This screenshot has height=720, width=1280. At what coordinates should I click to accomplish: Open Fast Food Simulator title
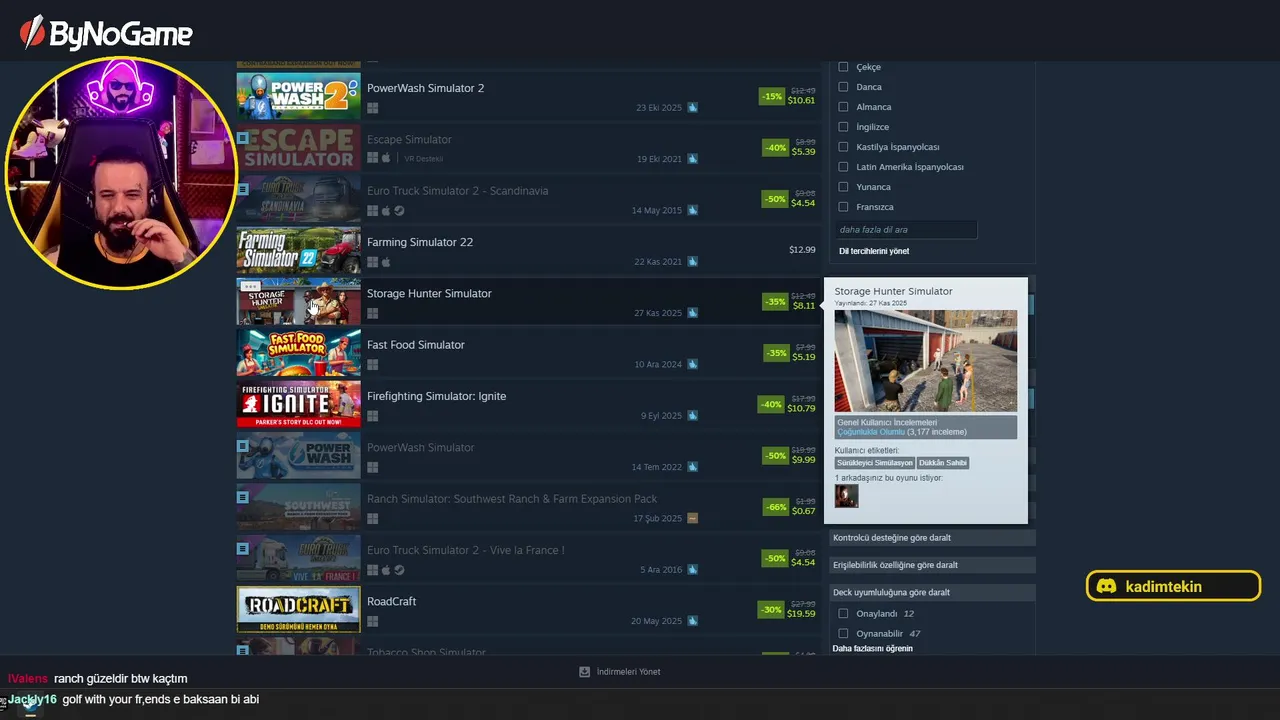[416, 345]
